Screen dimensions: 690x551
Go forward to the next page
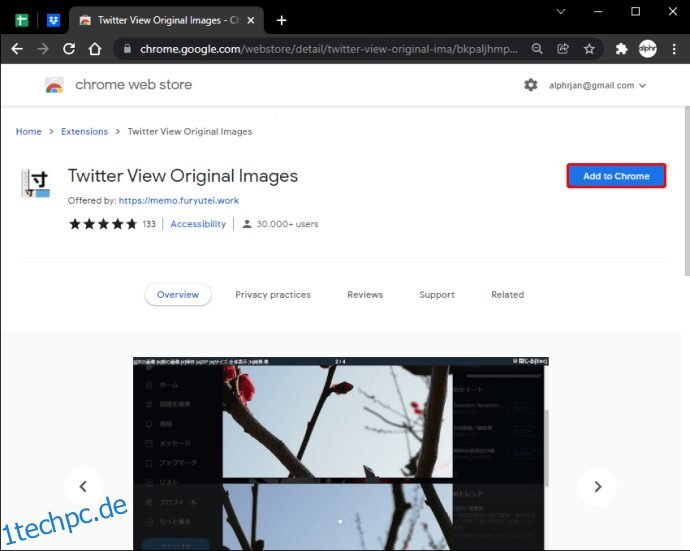43,49
